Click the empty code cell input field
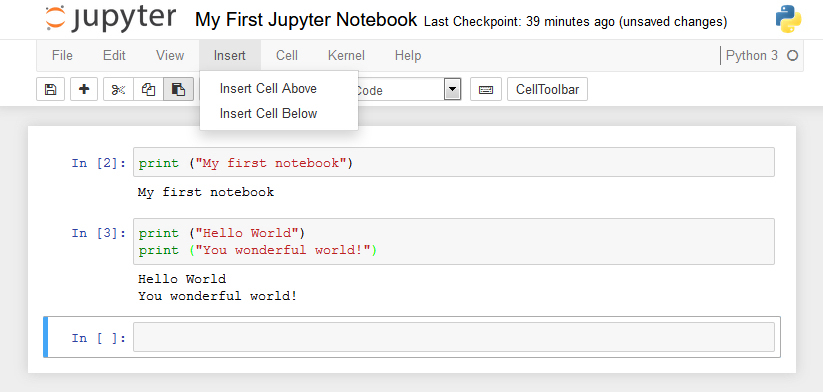 [x=454, y=337]
